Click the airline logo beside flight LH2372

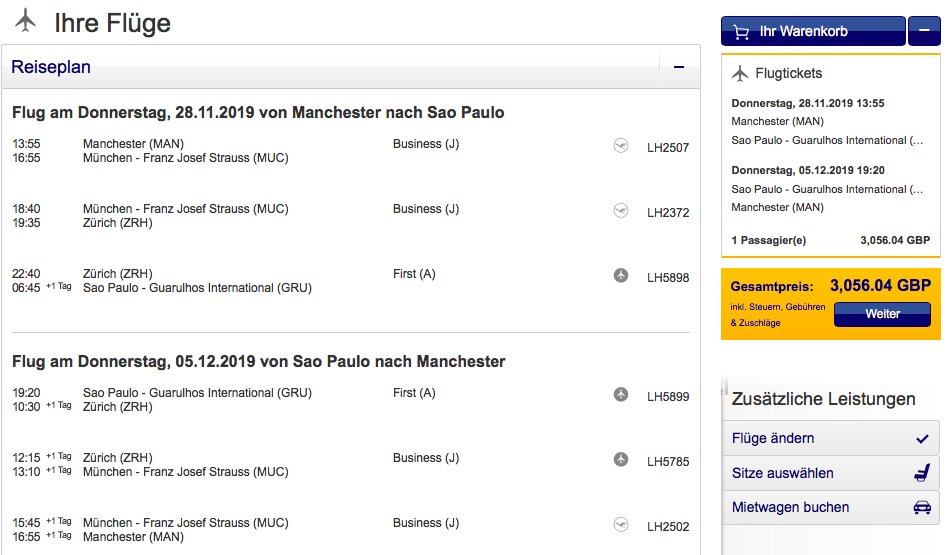(x=621, y=211)
